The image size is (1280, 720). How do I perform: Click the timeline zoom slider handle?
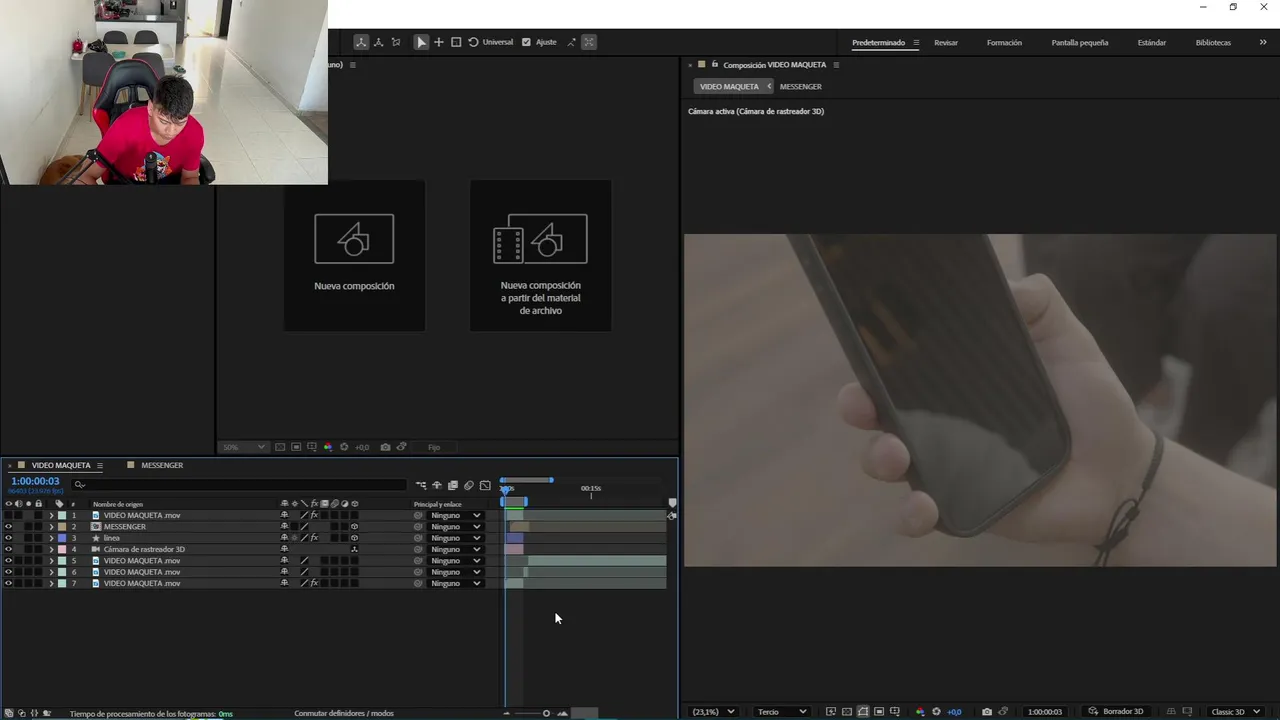546,713
